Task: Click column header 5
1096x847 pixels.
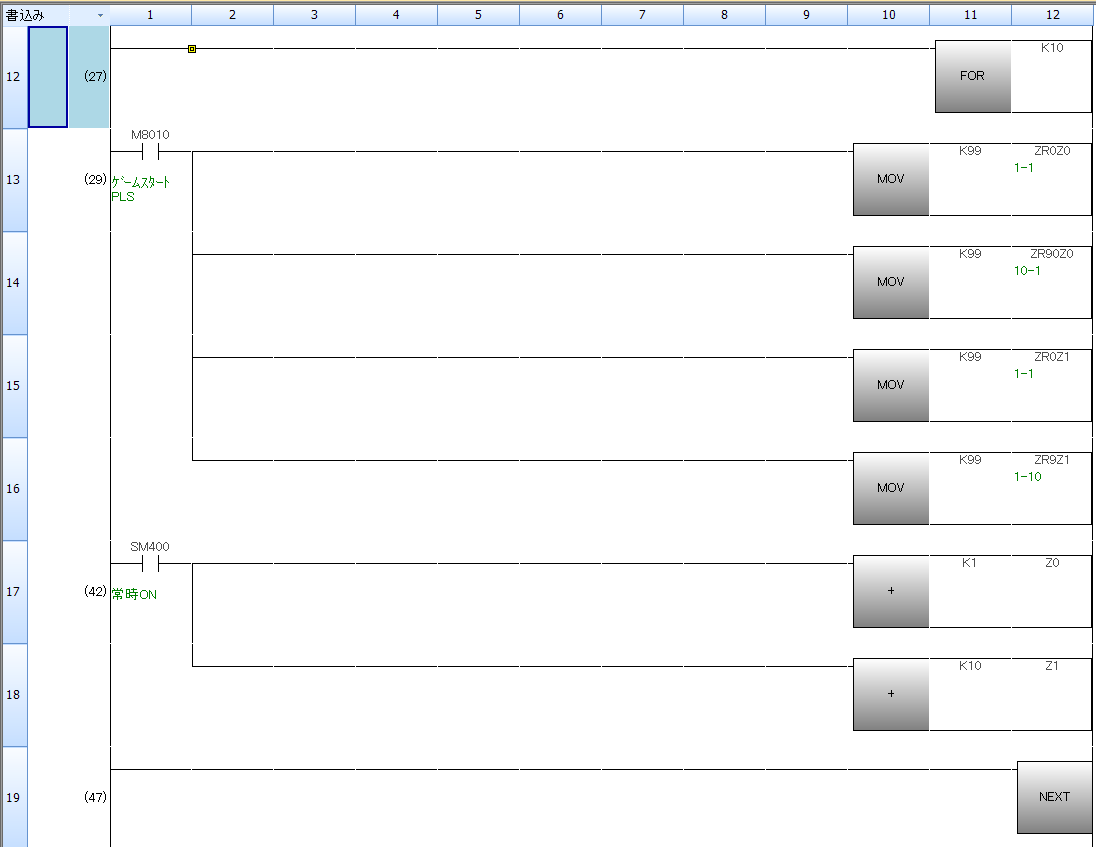Action: [478, 16]
